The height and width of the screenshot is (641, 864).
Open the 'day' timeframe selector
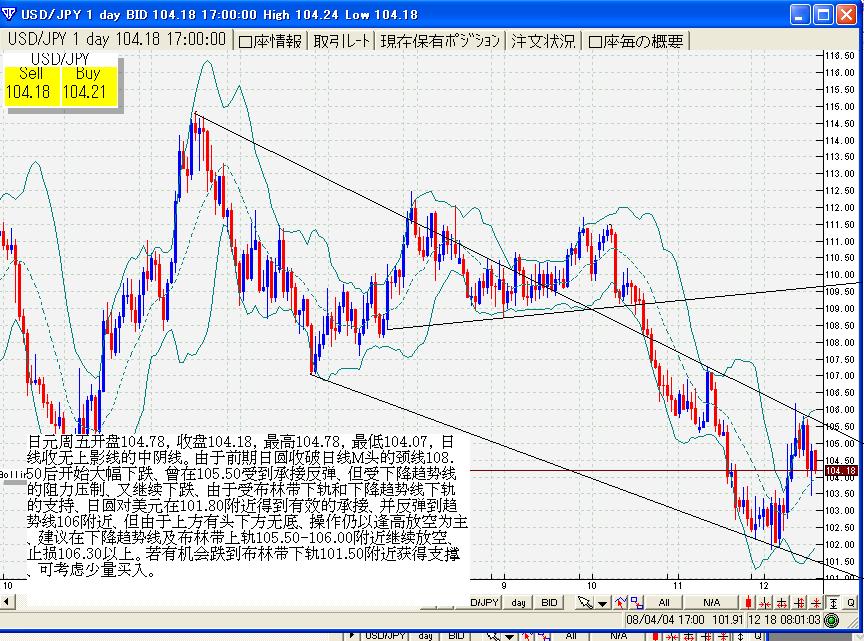519,602
